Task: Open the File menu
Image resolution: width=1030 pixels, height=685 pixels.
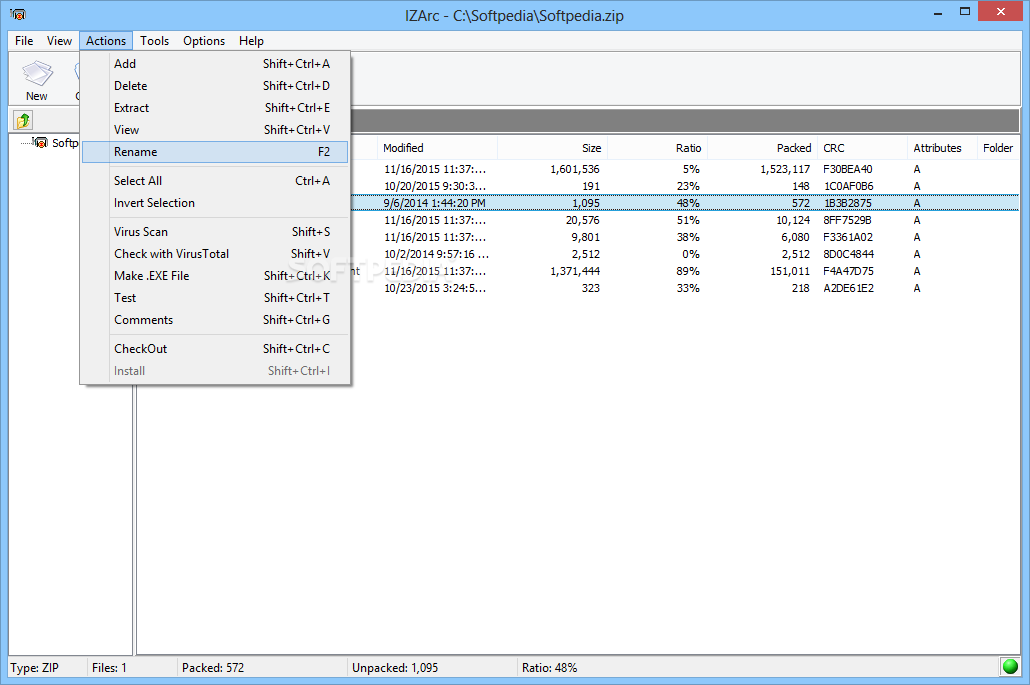Action: [24, 41]
